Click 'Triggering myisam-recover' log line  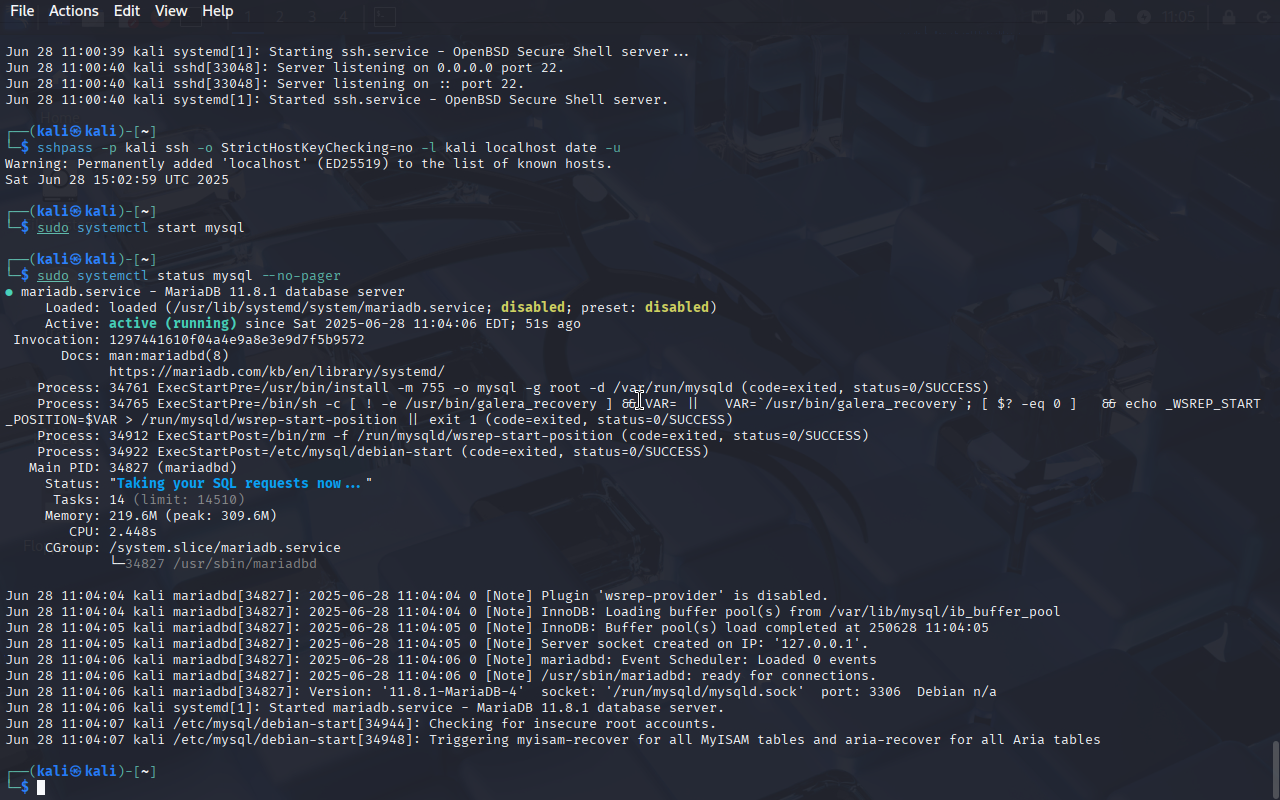tap(553, 740)
